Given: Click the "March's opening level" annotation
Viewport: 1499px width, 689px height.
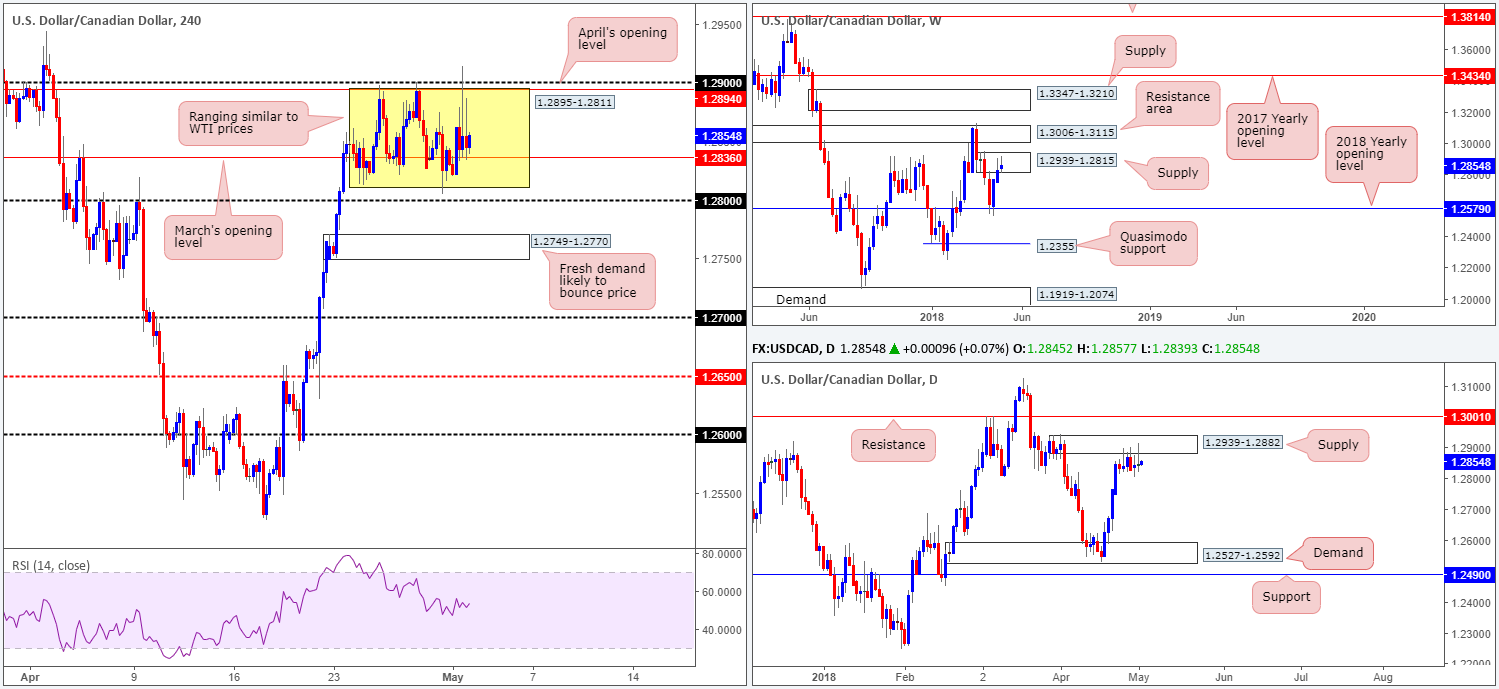Looking at the screenshot, I should click(x=223, y=238).
